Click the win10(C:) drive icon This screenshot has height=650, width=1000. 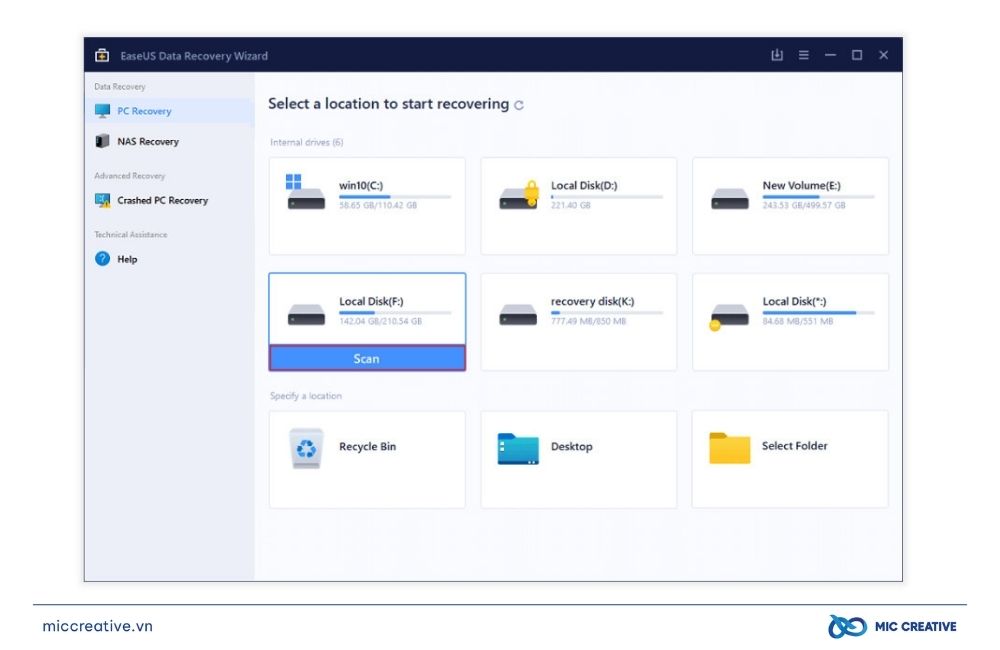tap(305, 192)
